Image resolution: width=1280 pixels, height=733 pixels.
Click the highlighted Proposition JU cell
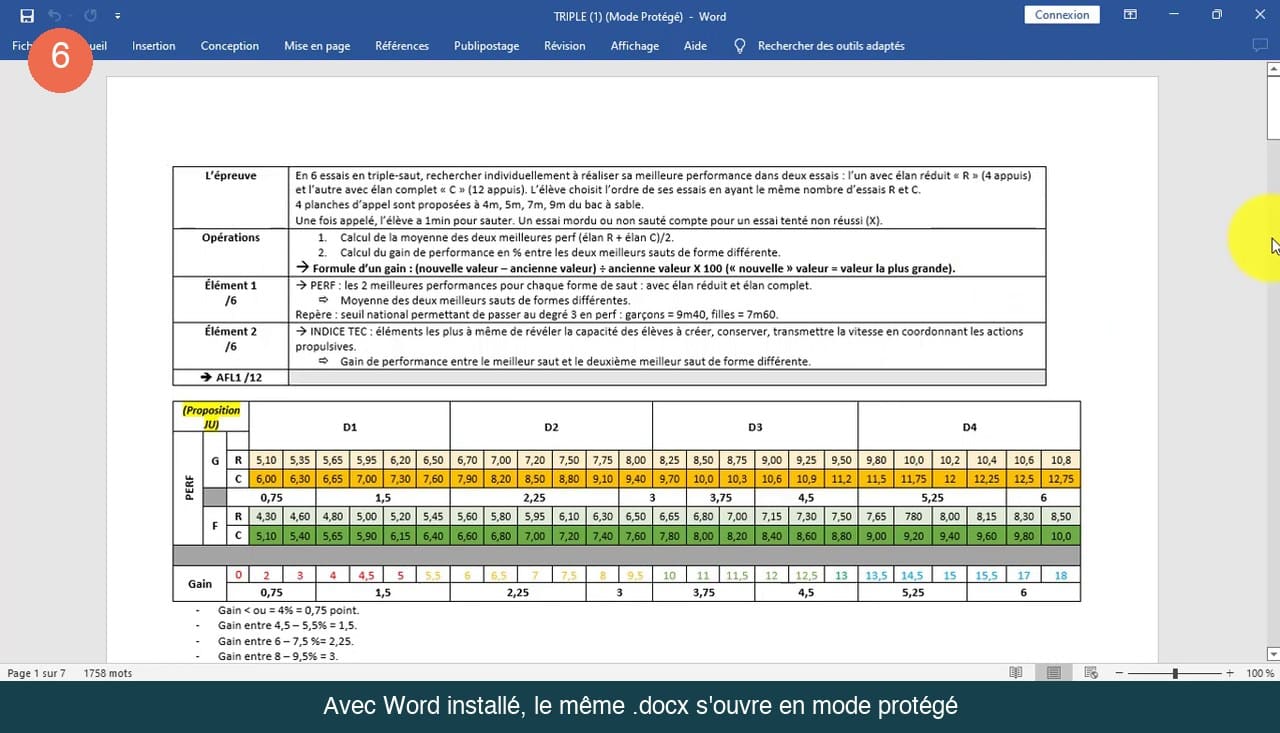[211, 417]
